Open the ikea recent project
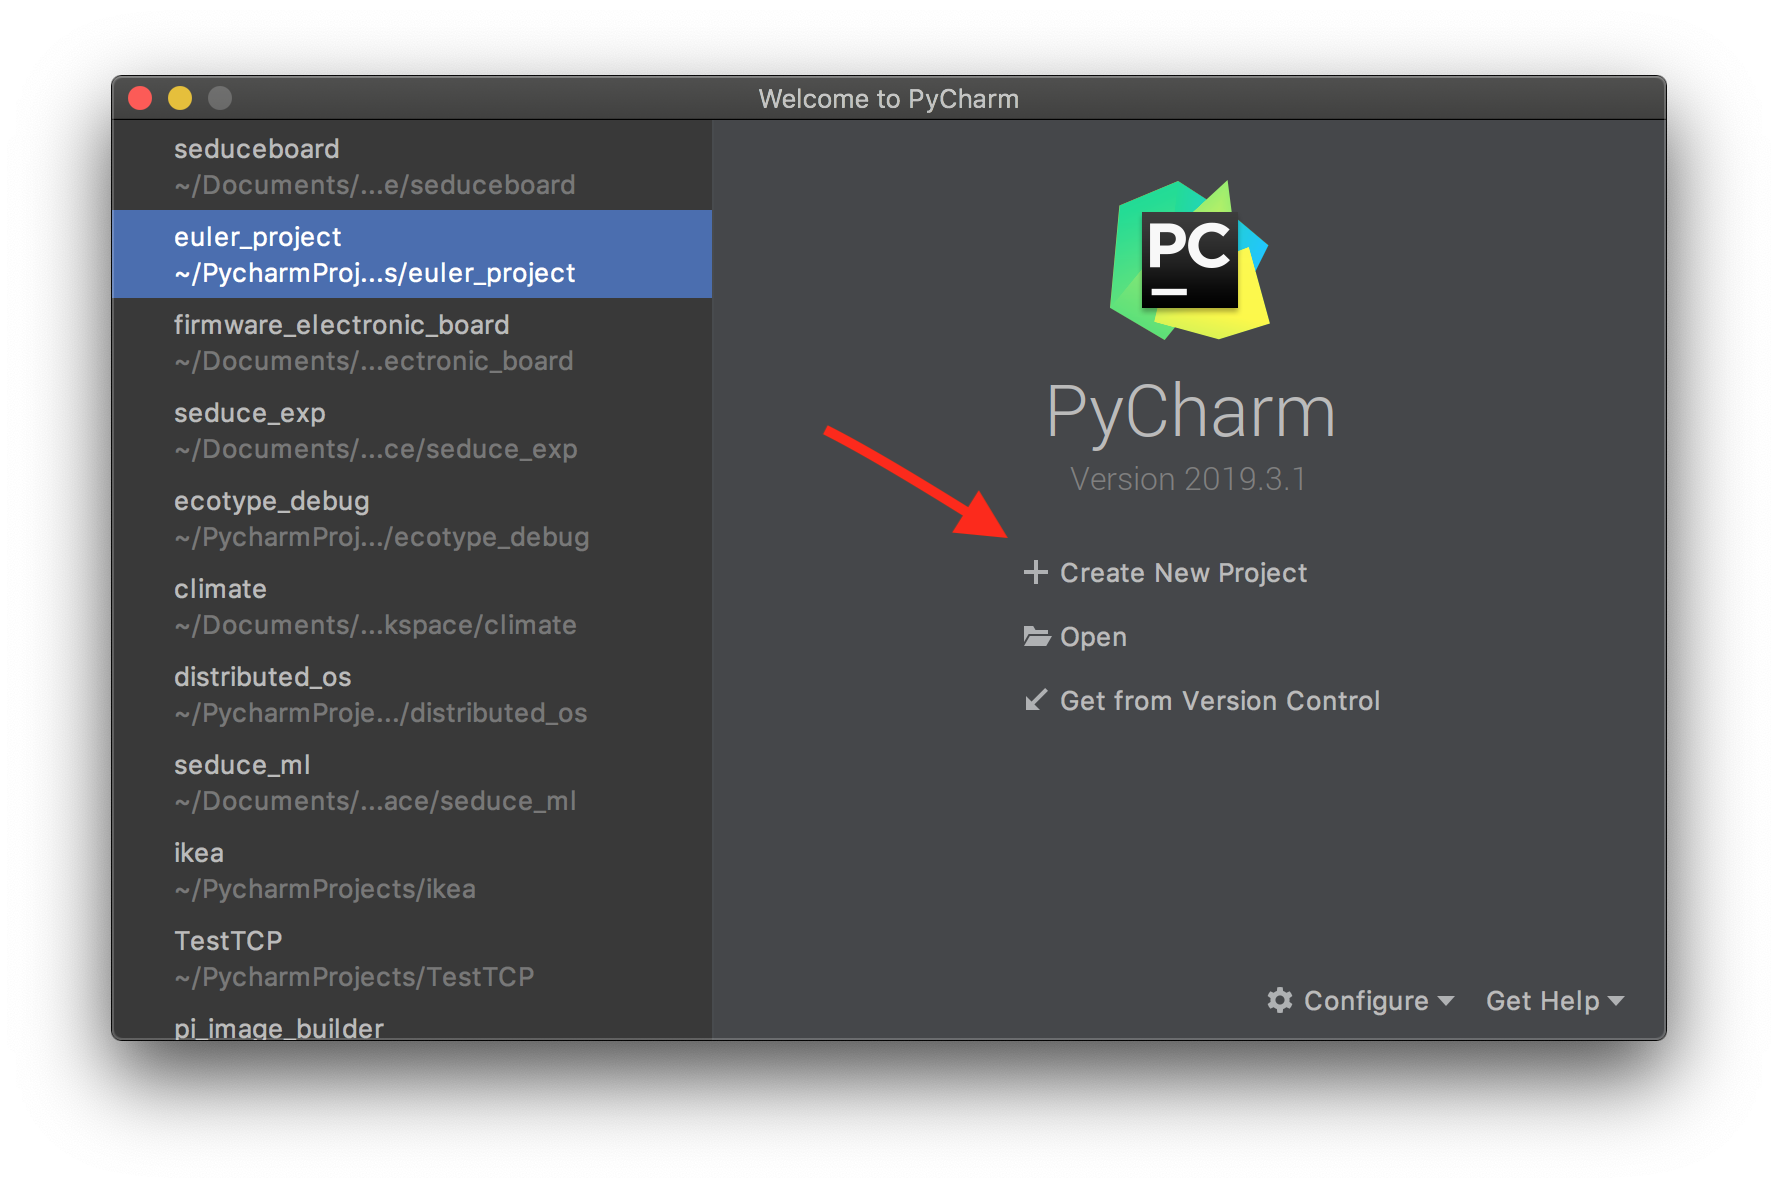This screenshot has height=1188, width=1778. coord(412,870)
